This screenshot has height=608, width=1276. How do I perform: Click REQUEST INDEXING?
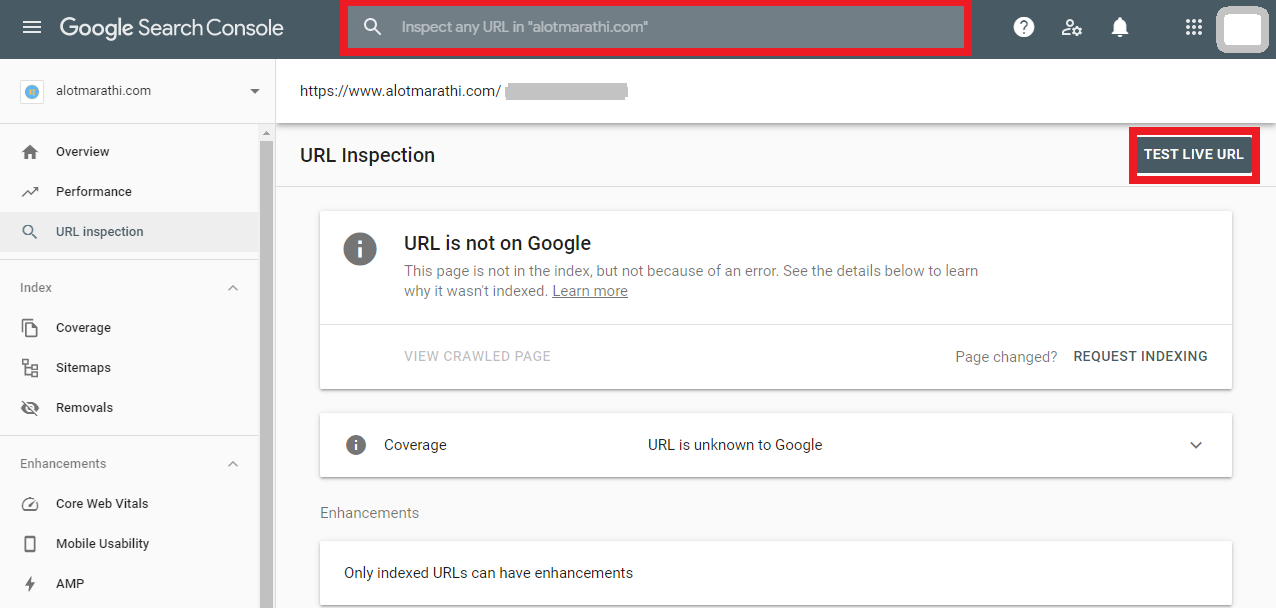[x=1140, y=356]
